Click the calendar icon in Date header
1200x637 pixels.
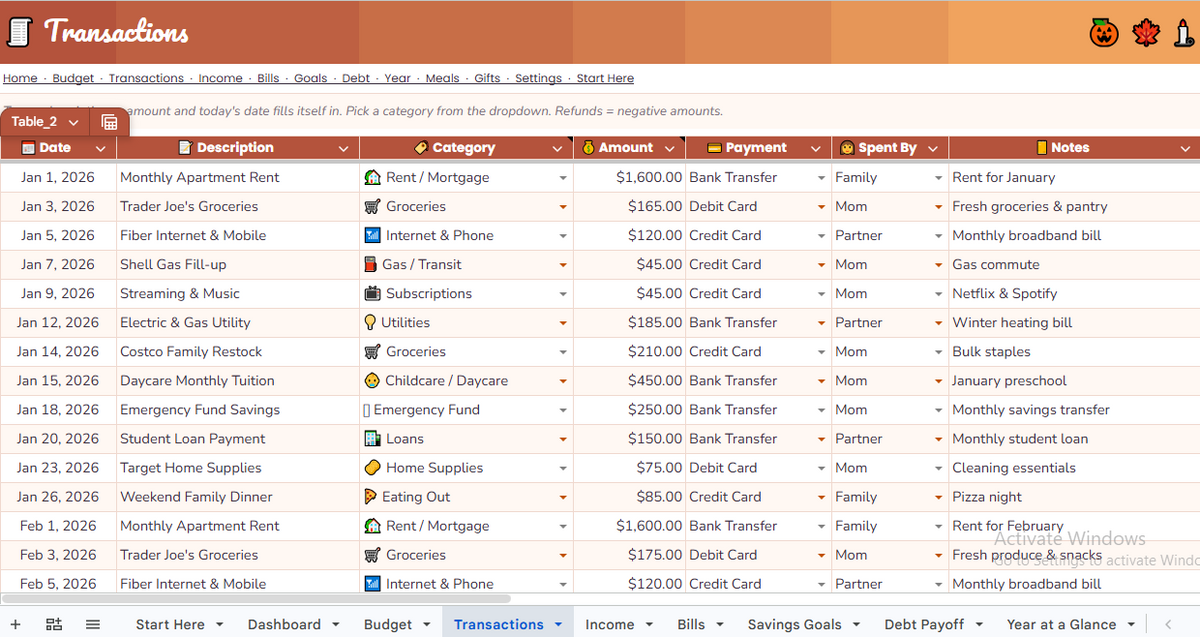point(28,148)
